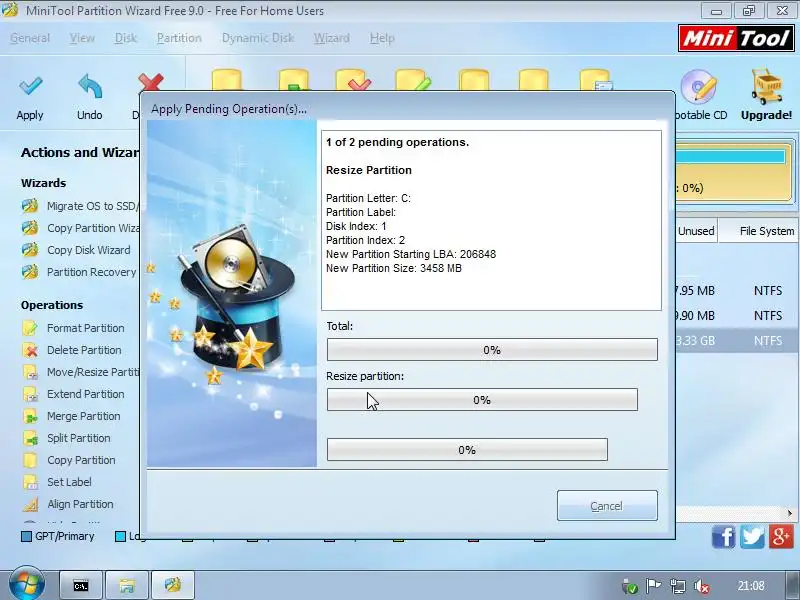Click Split Partition icon
800x600 pixels.
30,438
